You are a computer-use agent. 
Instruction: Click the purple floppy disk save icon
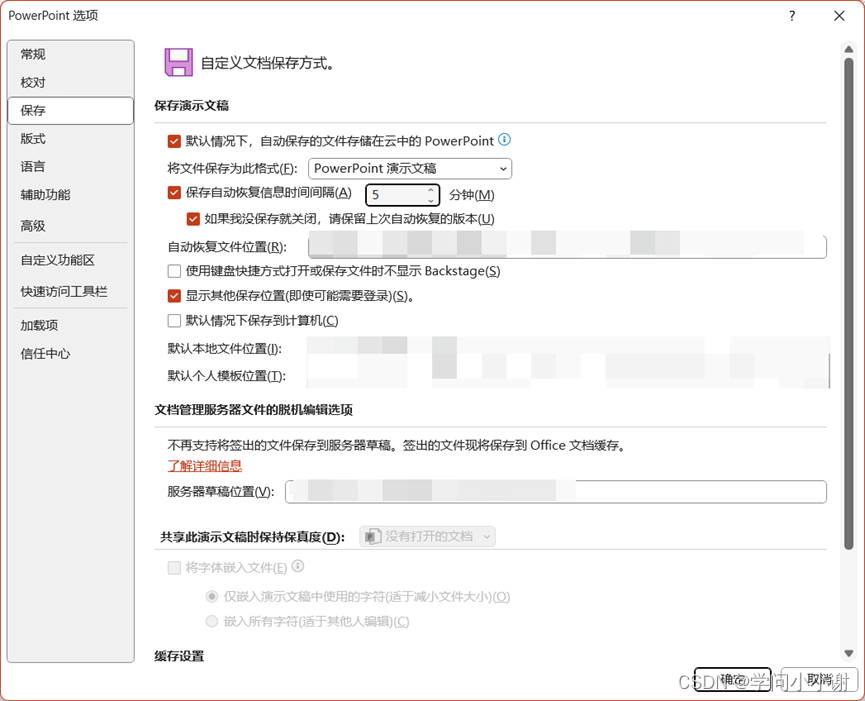click(179, 62)
